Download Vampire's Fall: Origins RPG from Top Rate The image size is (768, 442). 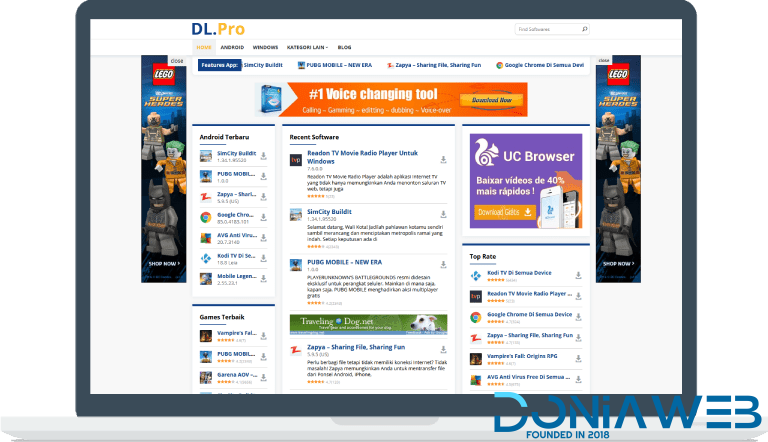[578, 359]
